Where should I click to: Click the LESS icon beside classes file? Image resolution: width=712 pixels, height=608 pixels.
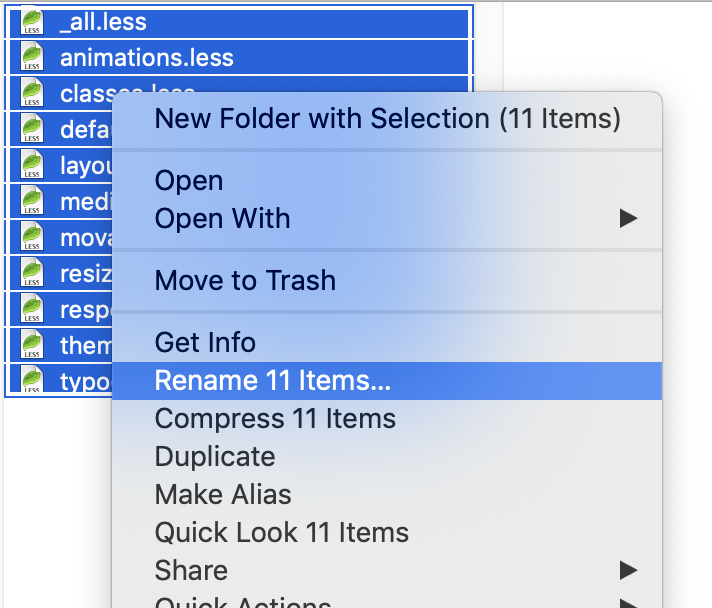pos(32,93)
